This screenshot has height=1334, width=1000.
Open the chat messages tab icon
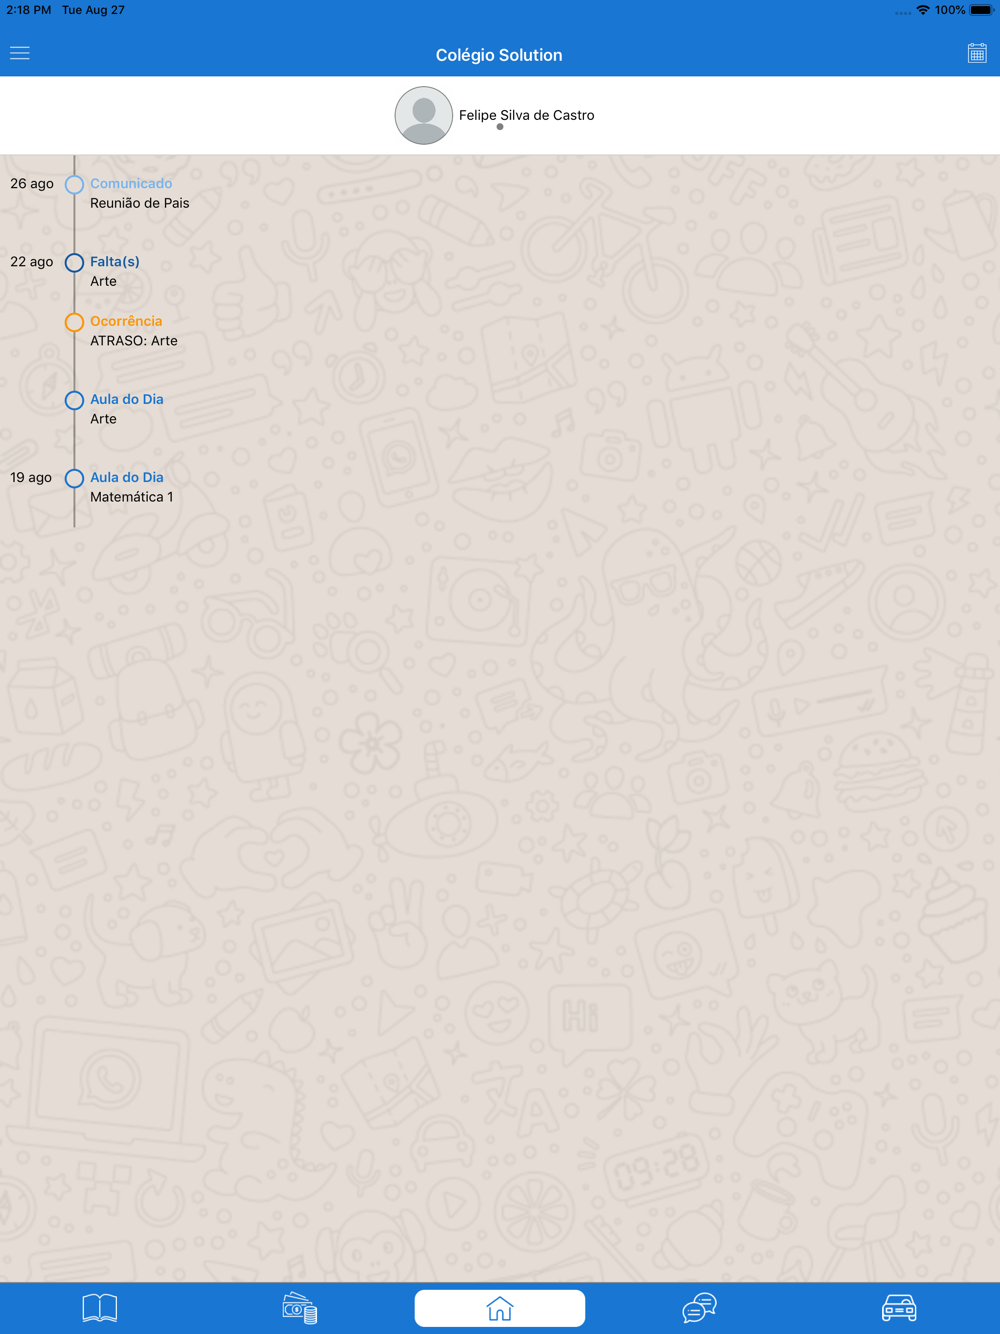tap(700, 1308)
